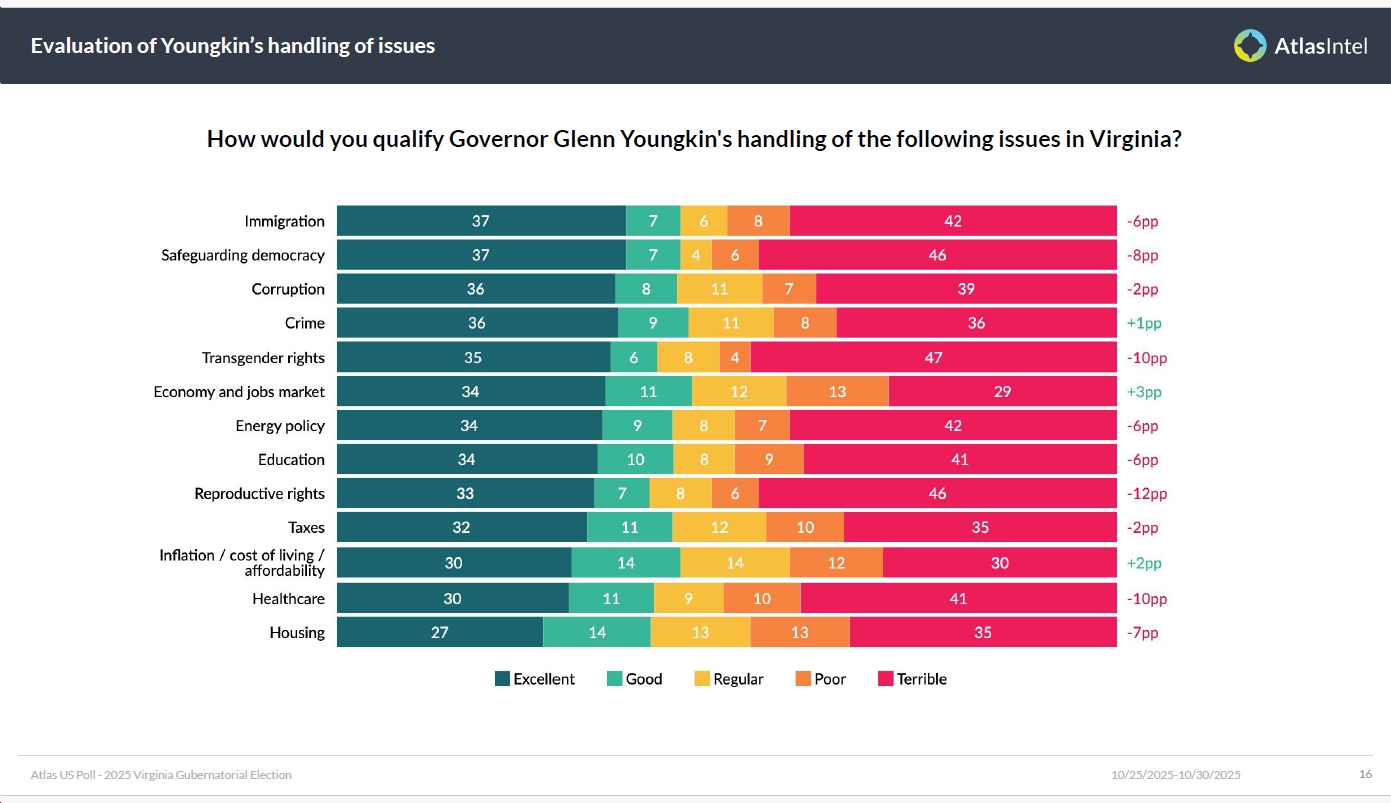
Task: Click the Poor segment for Economy and jobs market
Action: [837, 392]
